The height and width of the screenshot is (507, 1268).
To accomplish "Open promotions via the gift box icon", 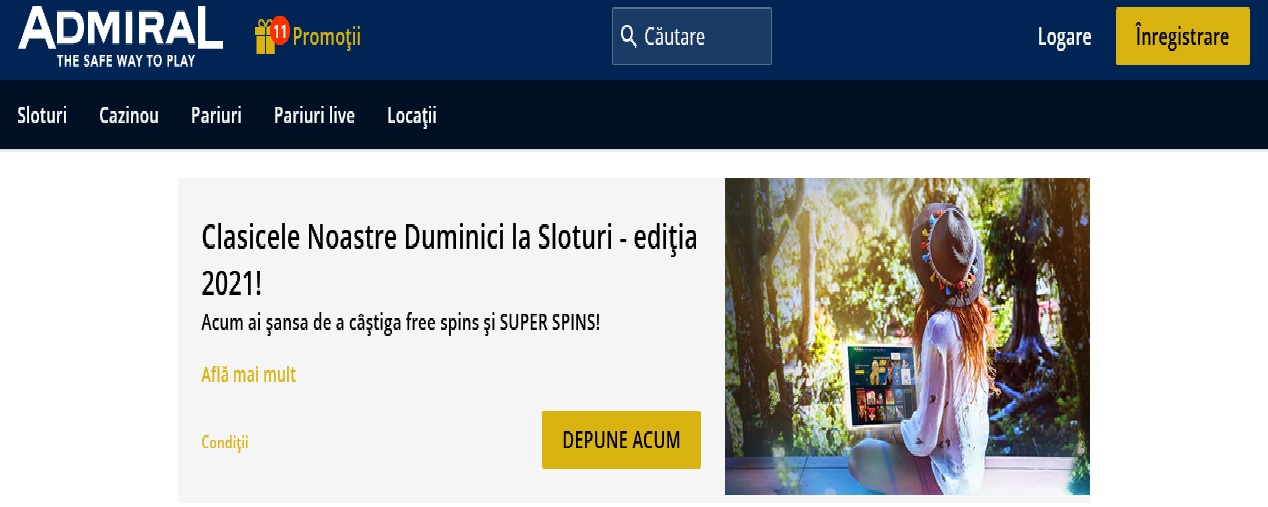I will pyautogui.click(x=265, y=39).
